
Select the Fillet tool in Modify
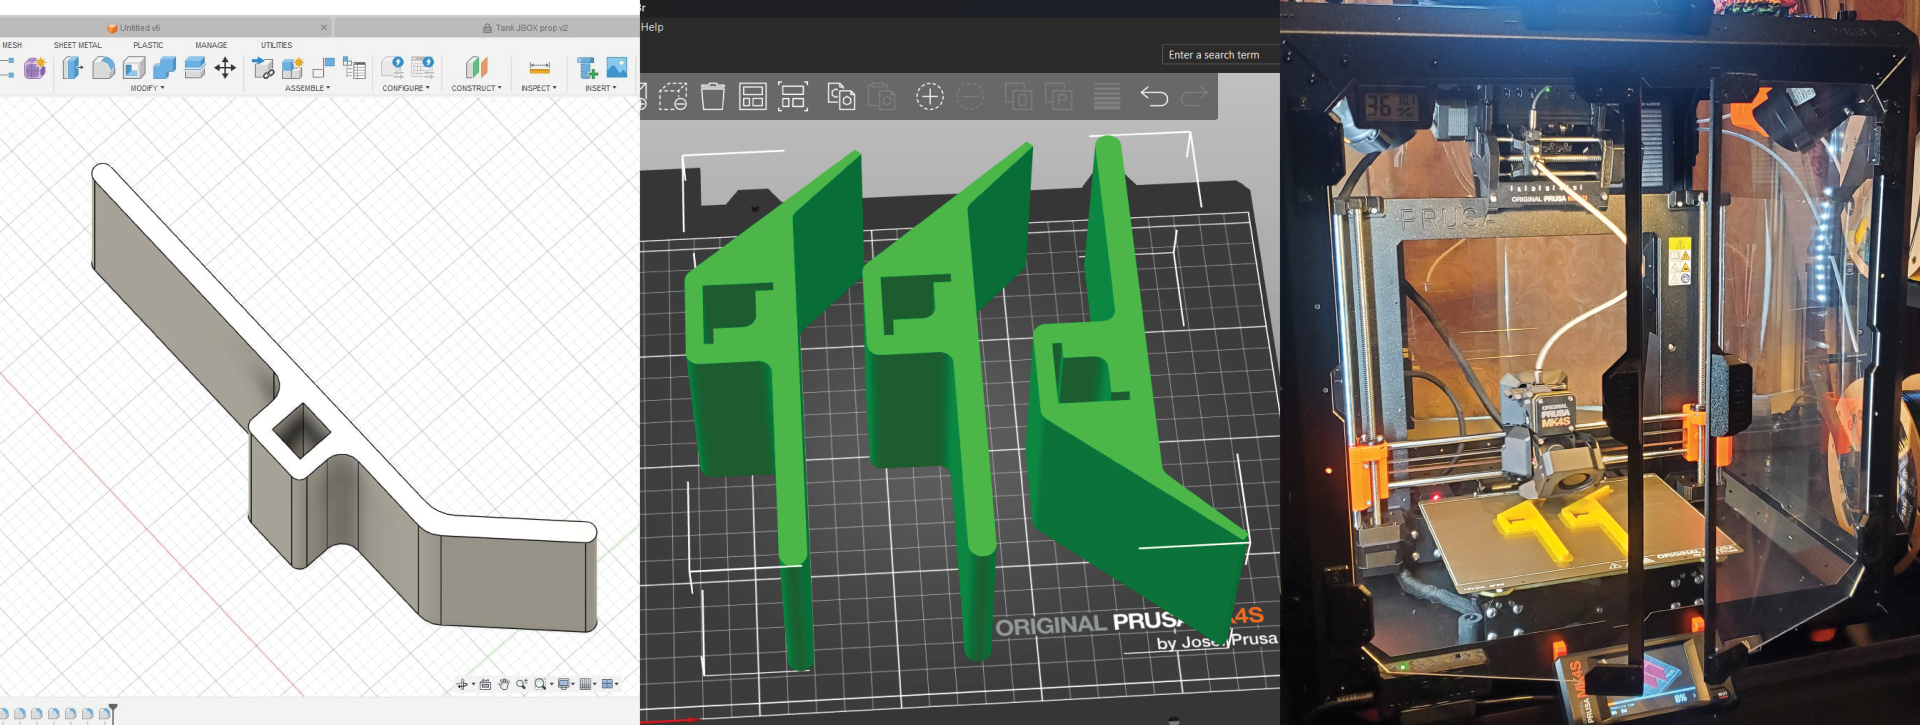coord(103,68)
